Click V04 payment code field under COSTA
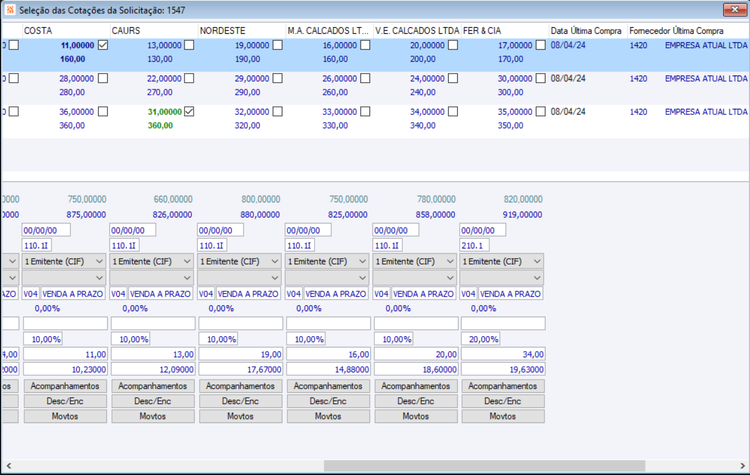This screenshot has height=475, width=750. click(31, 294)
